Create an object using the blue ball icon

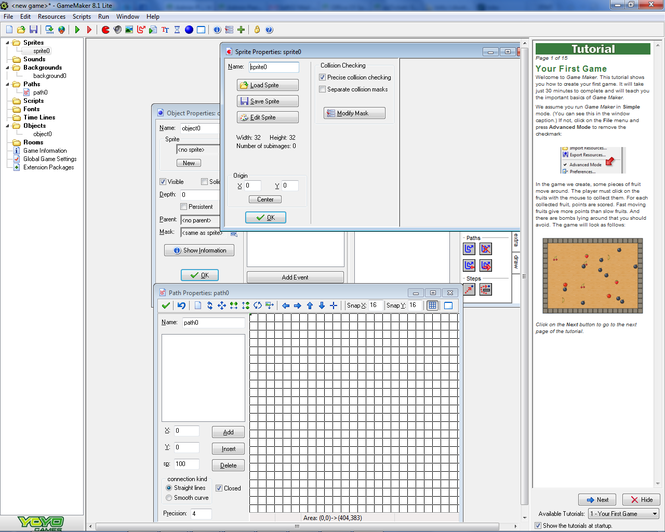[x=189, y=30]
